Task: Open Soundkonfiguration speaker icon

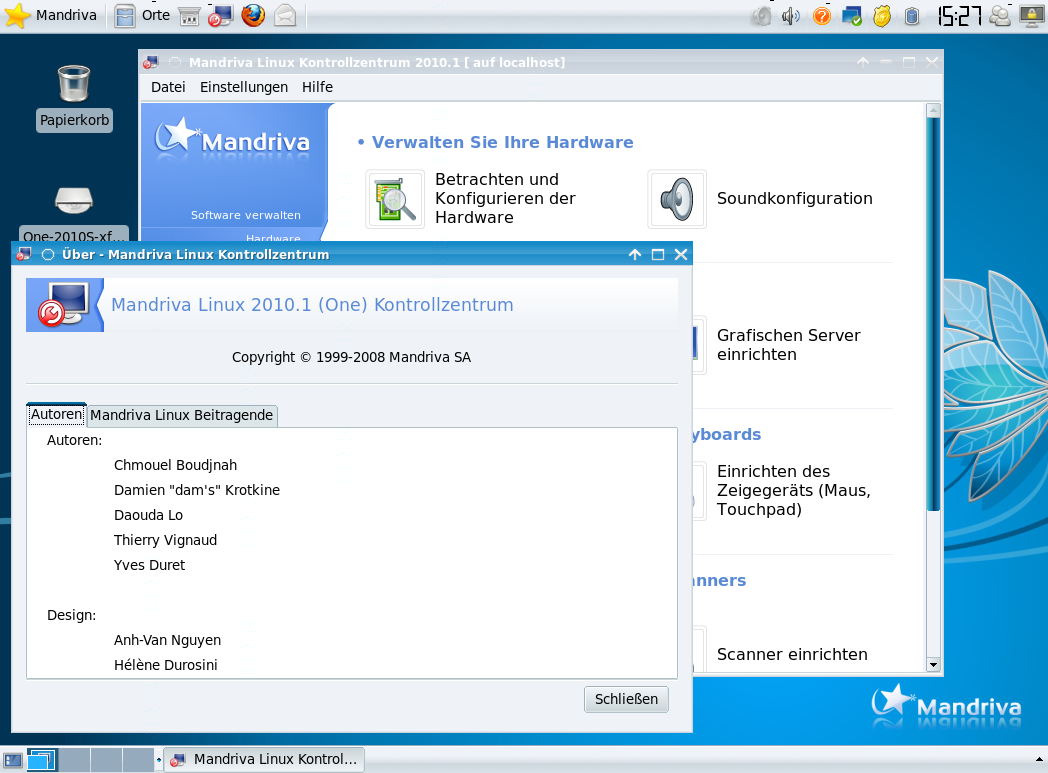Action: pos(676,199)
